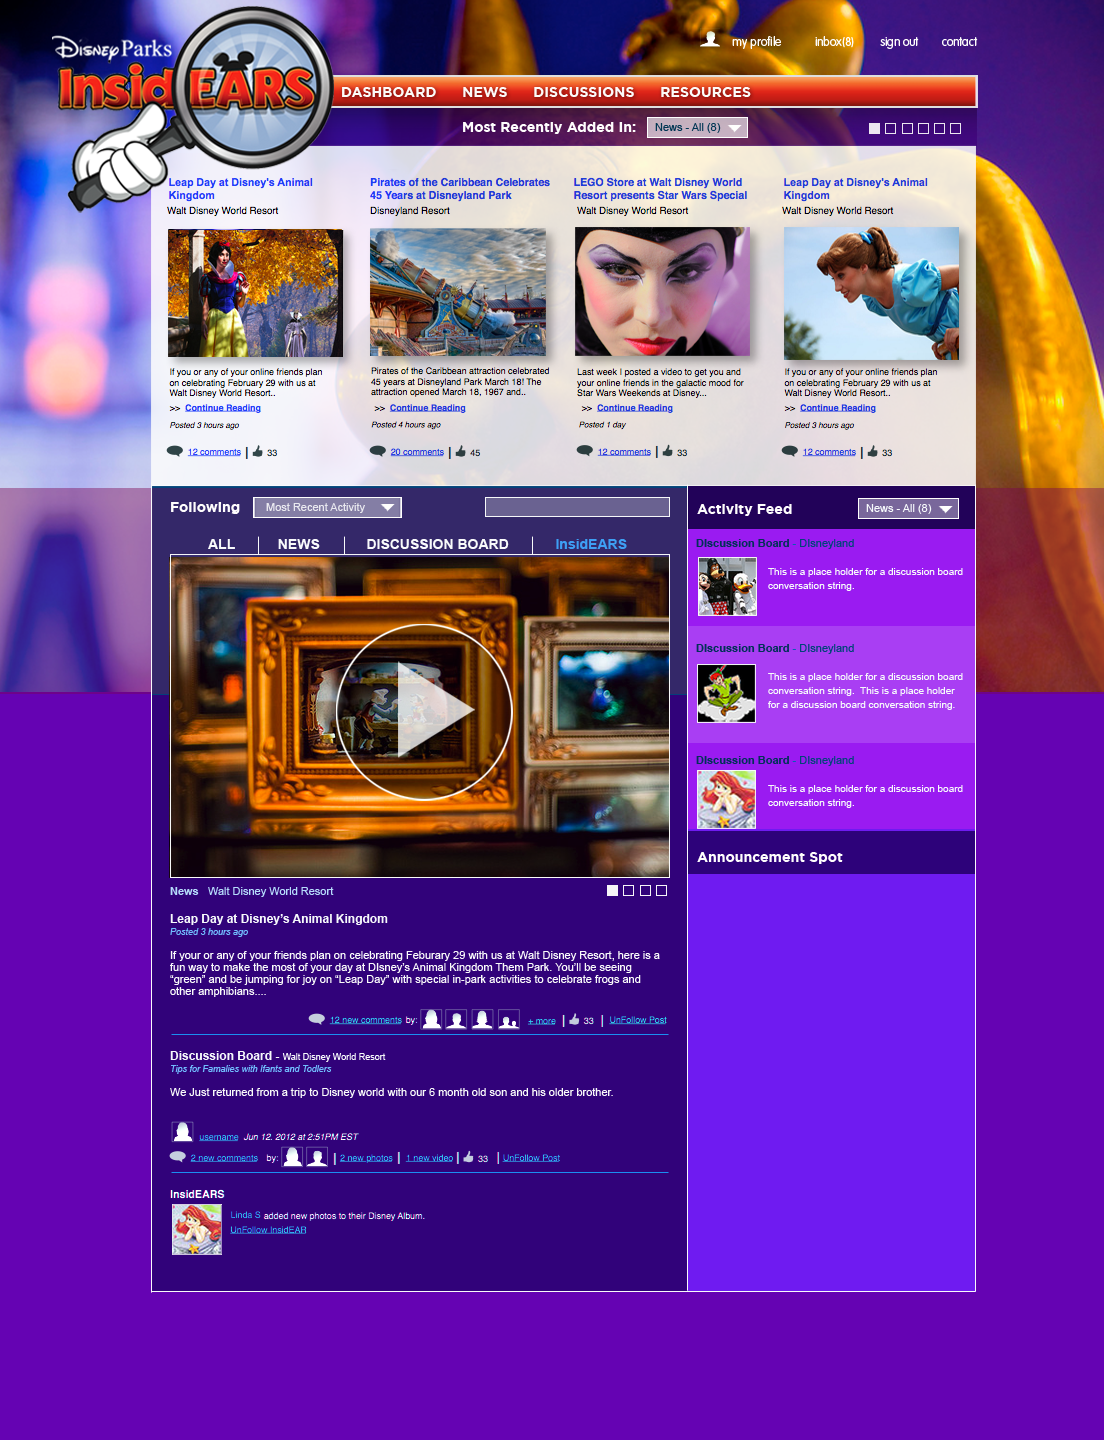
Task: Open username avatar icon in discussion post
Action: [x=182, y=1132]
